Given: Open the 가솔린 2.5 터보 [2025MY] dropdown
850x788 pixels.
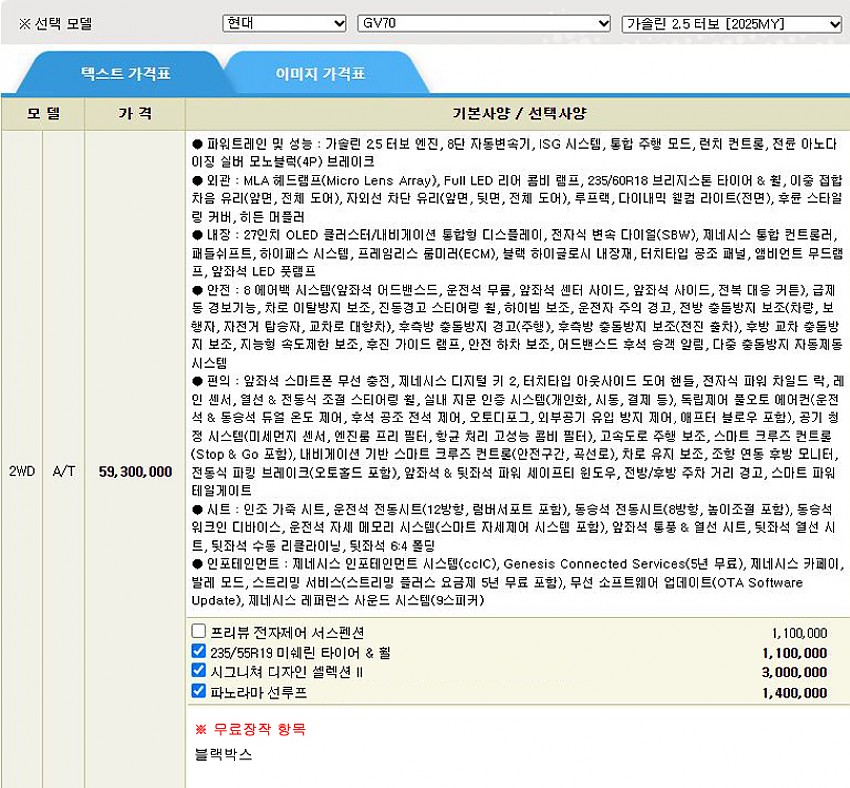Looking at the screenshot, I should click(731, 23).
